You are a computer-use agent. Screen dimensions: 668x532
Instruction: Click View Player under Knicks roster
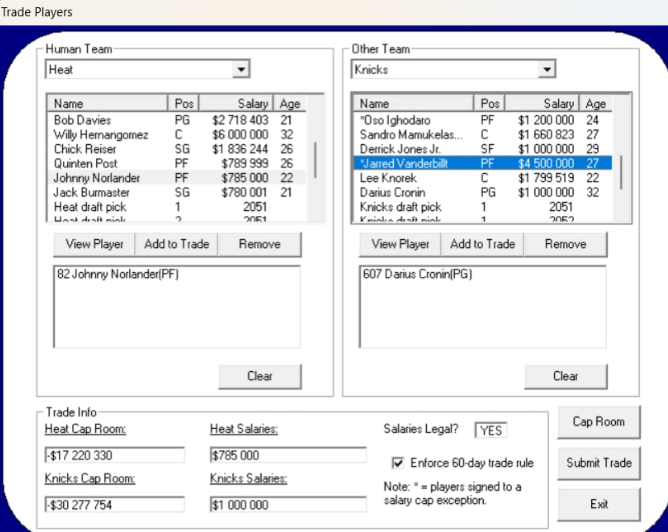point(400,244)
